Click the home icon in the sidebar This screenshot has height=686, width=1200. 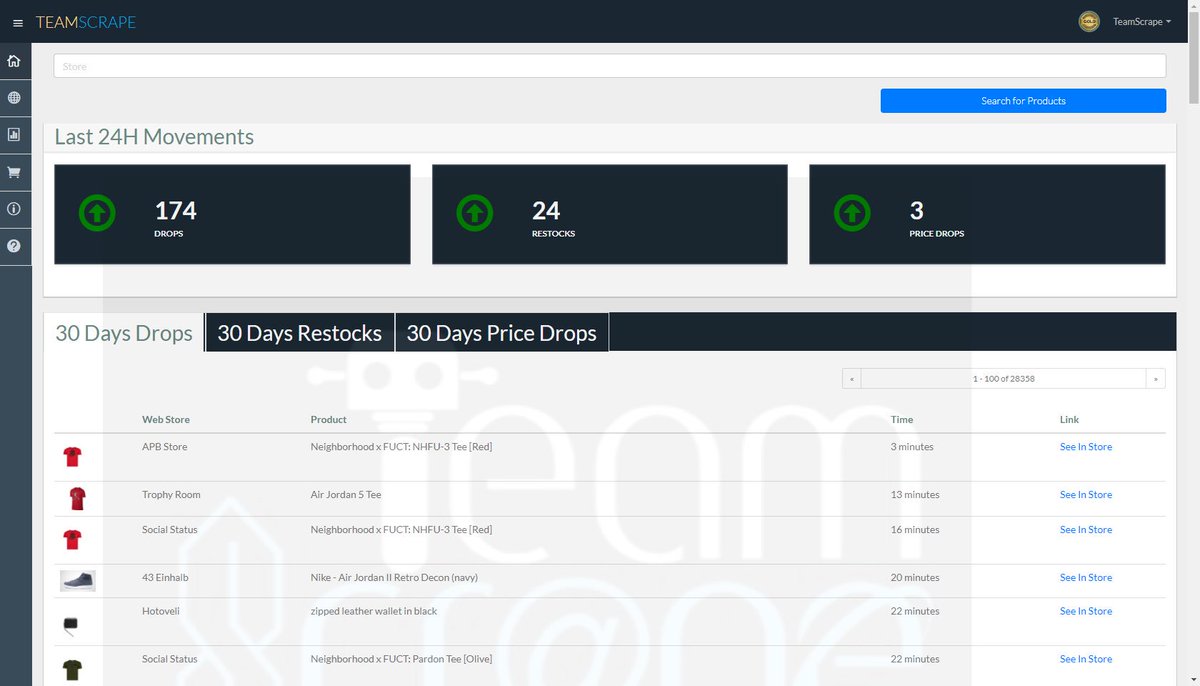[x=14, y=61]
